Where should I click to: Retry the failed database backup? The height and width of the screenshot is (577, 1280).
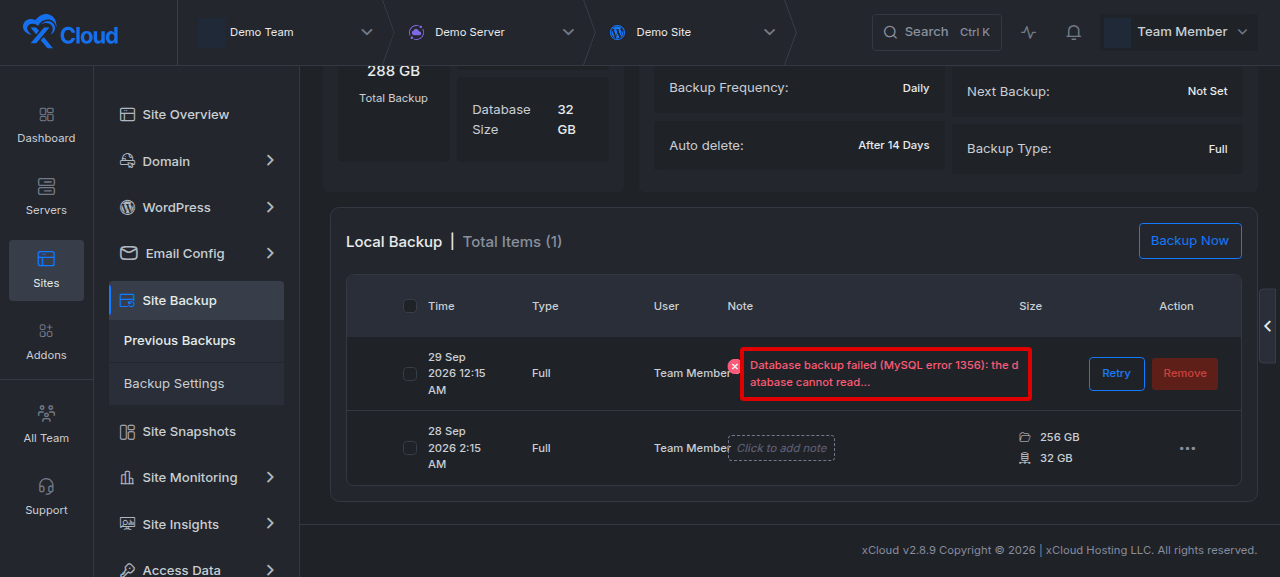coord(1116,374)
